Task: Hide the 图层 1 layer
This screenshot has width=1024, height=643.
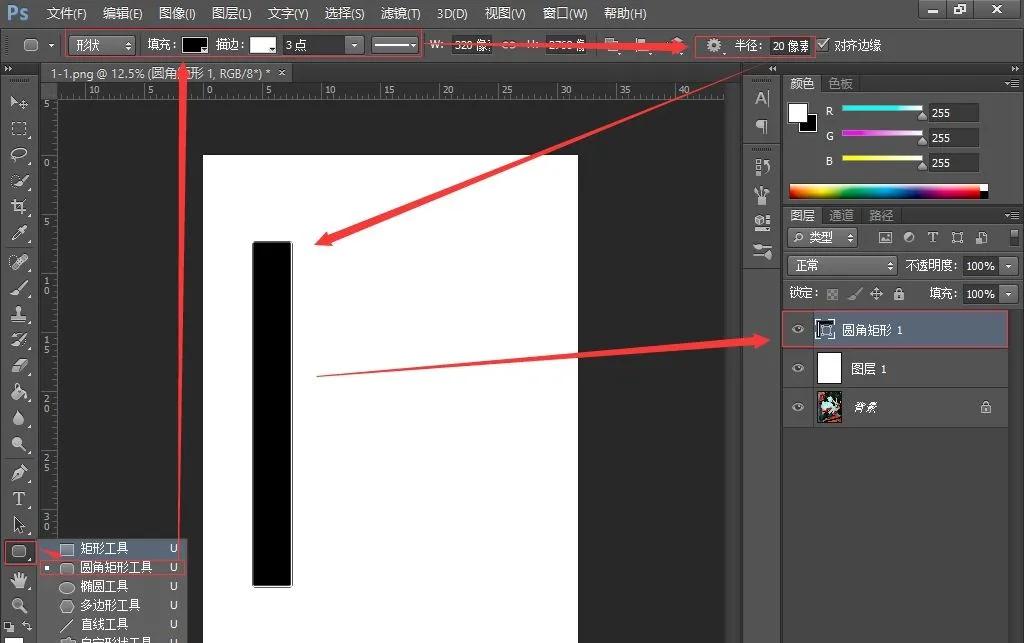Action: (x=797, y=368)
